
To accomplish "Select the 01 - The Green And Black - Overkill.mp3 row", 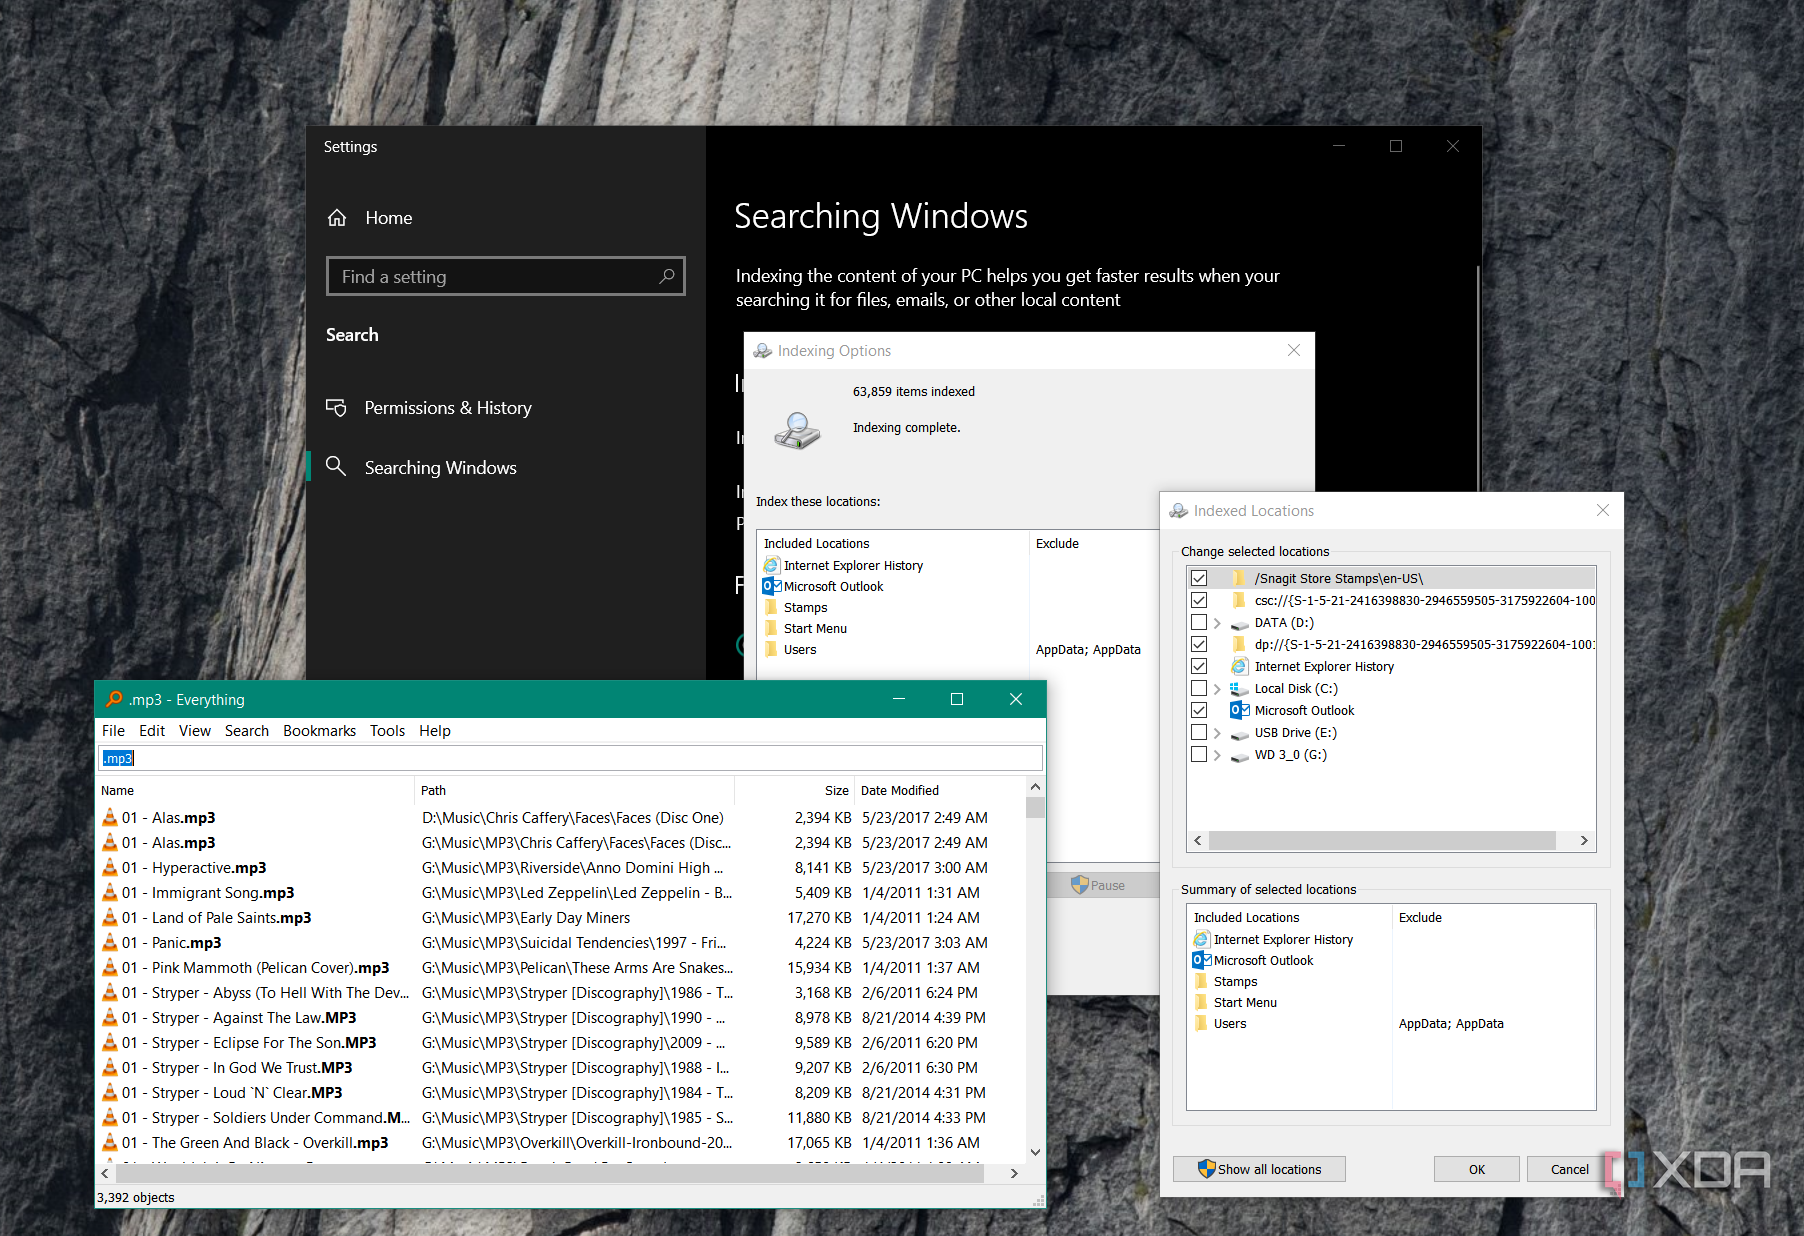I will tap(562, 1142).
